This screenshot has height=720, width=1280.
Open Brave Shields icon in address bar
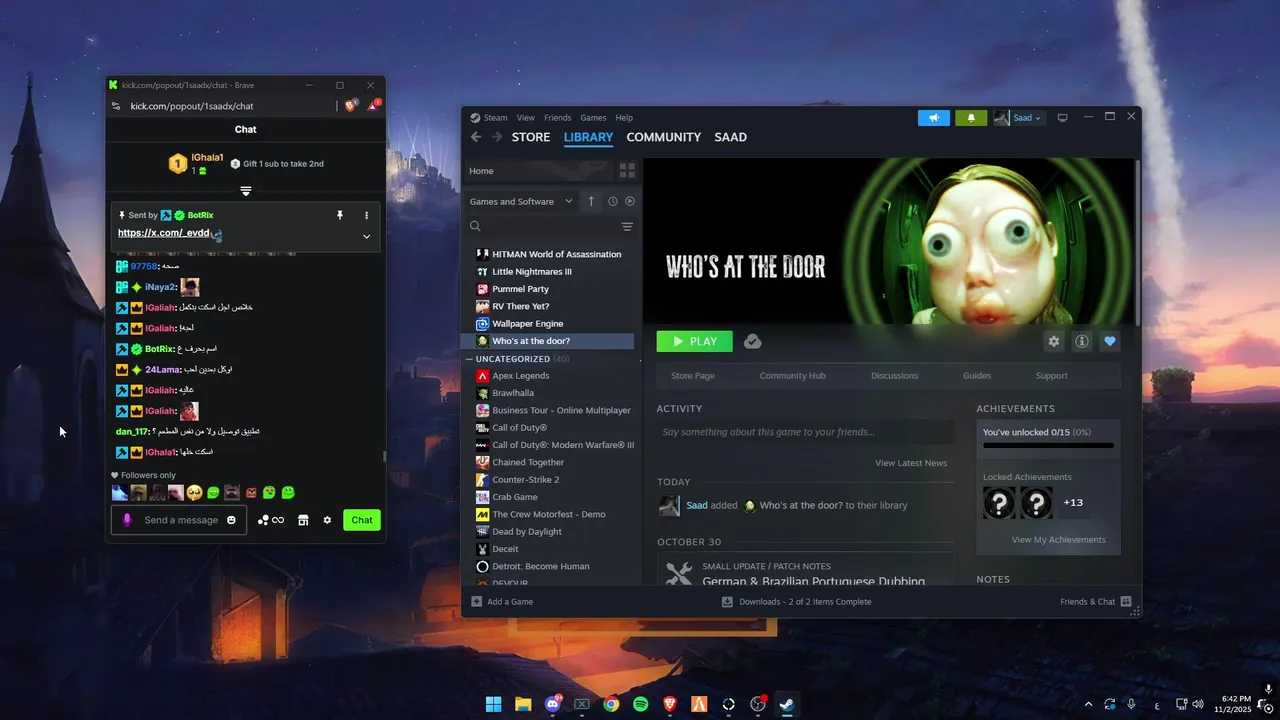[351, 105]
